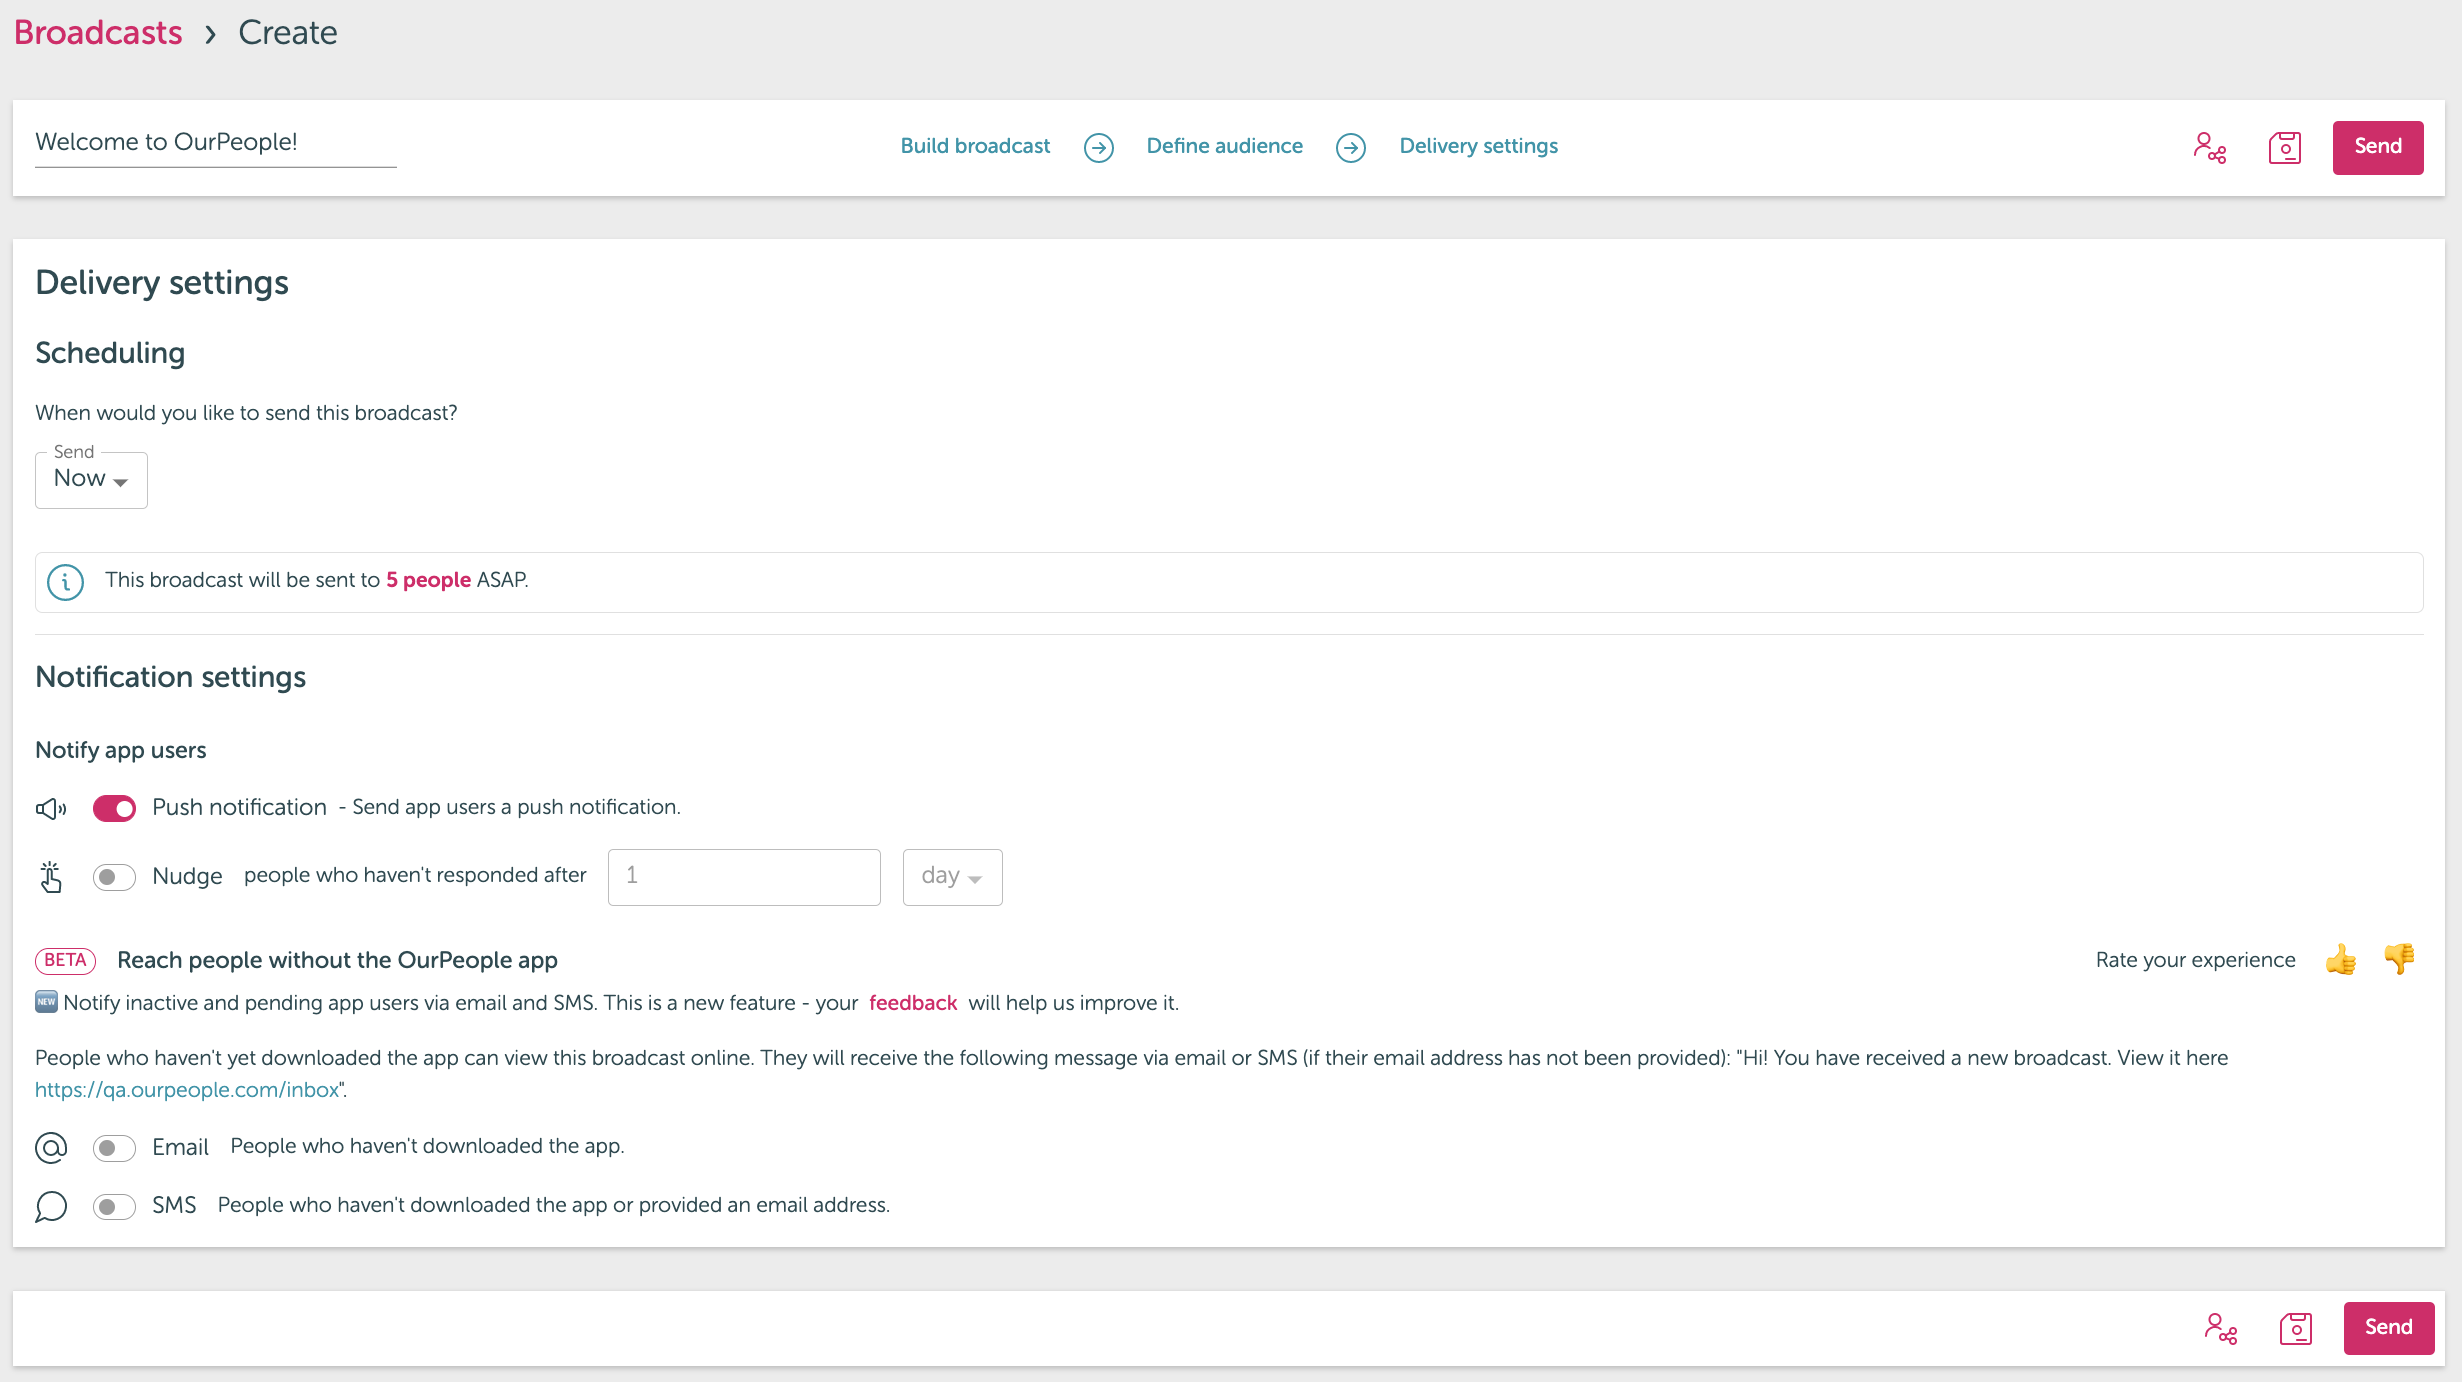Viewport: 2462px width, 1382px height.
Task: Click the SMS speech bubble icon
Action: (x=51, y=1206)
